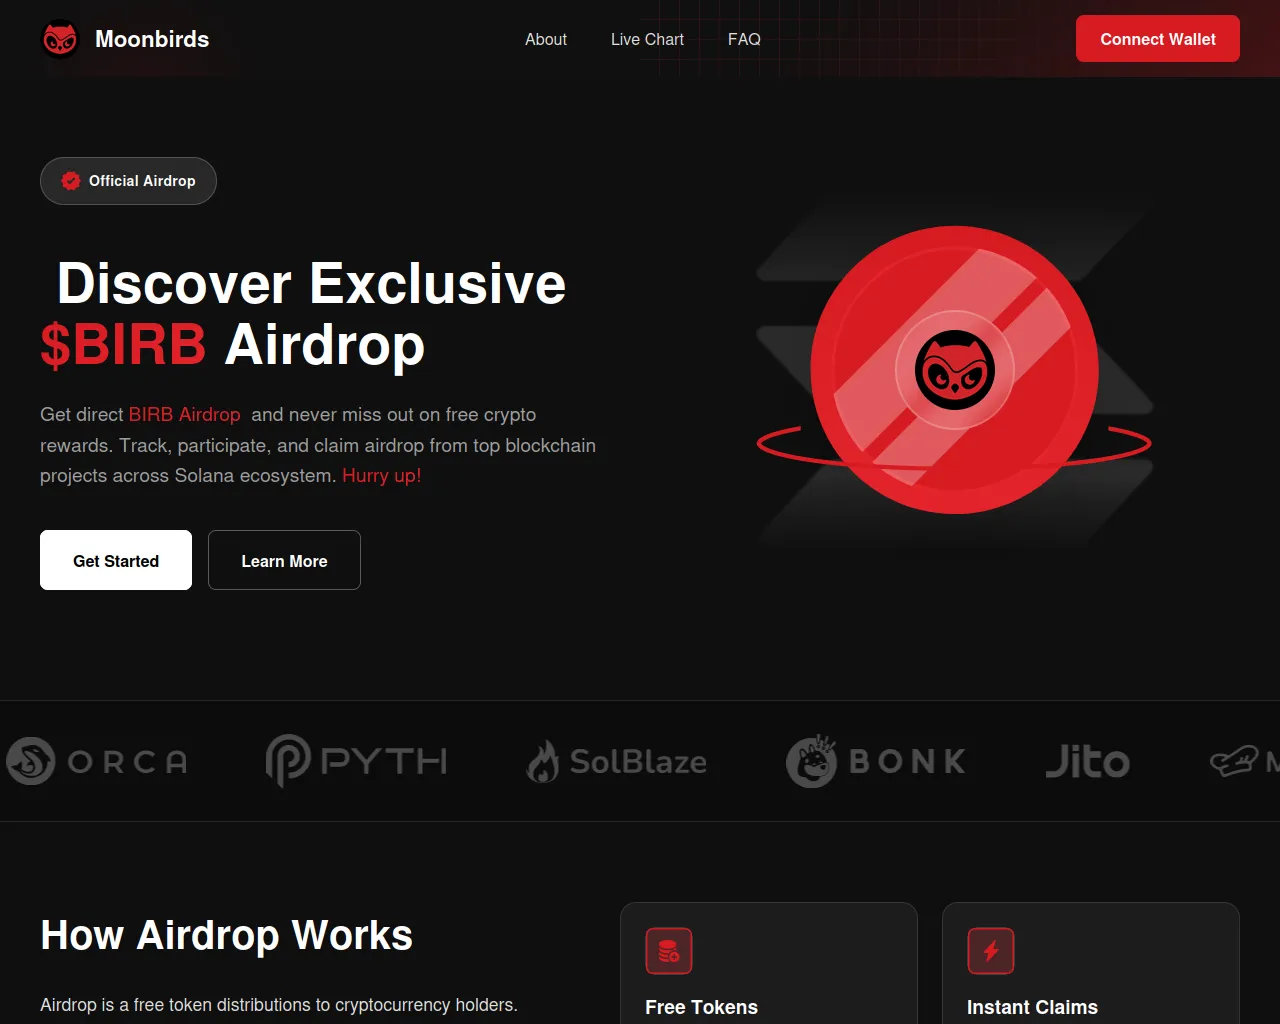
Task: Open the FAQ nav link
Action: tap(744, 39)
